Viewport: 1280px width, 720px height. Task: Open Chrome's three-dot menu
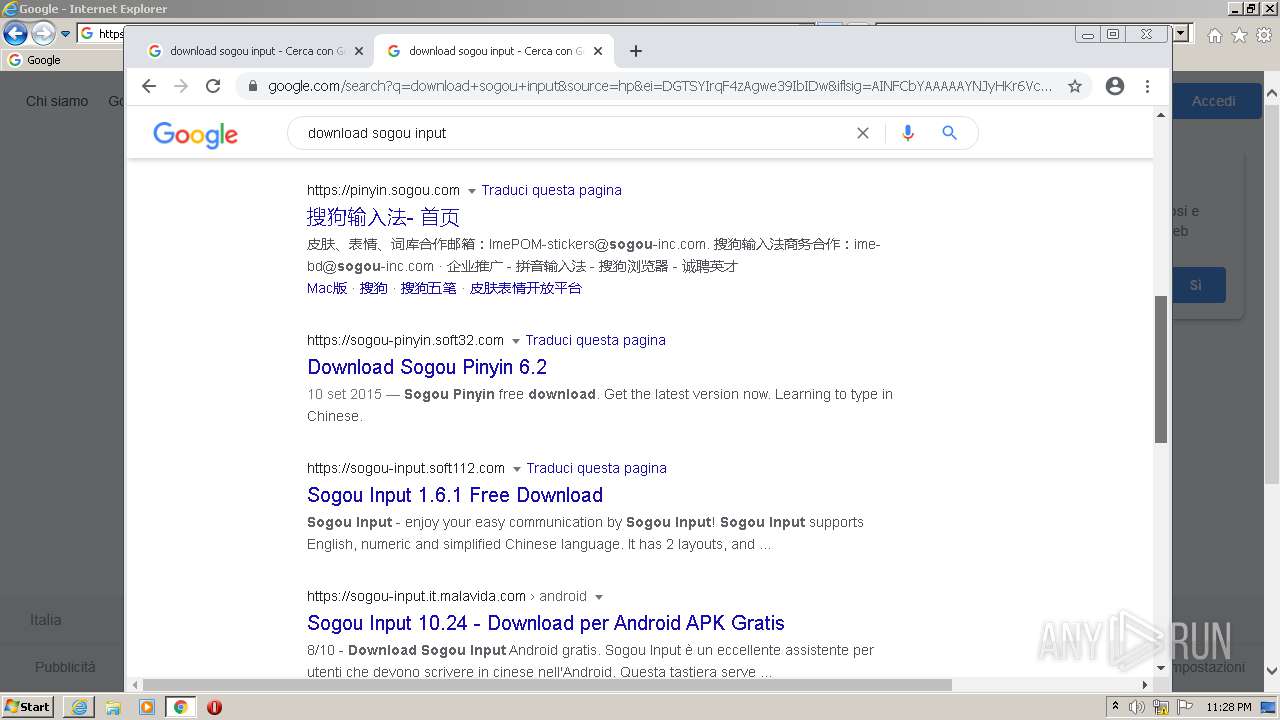(x=1147, y=86)
